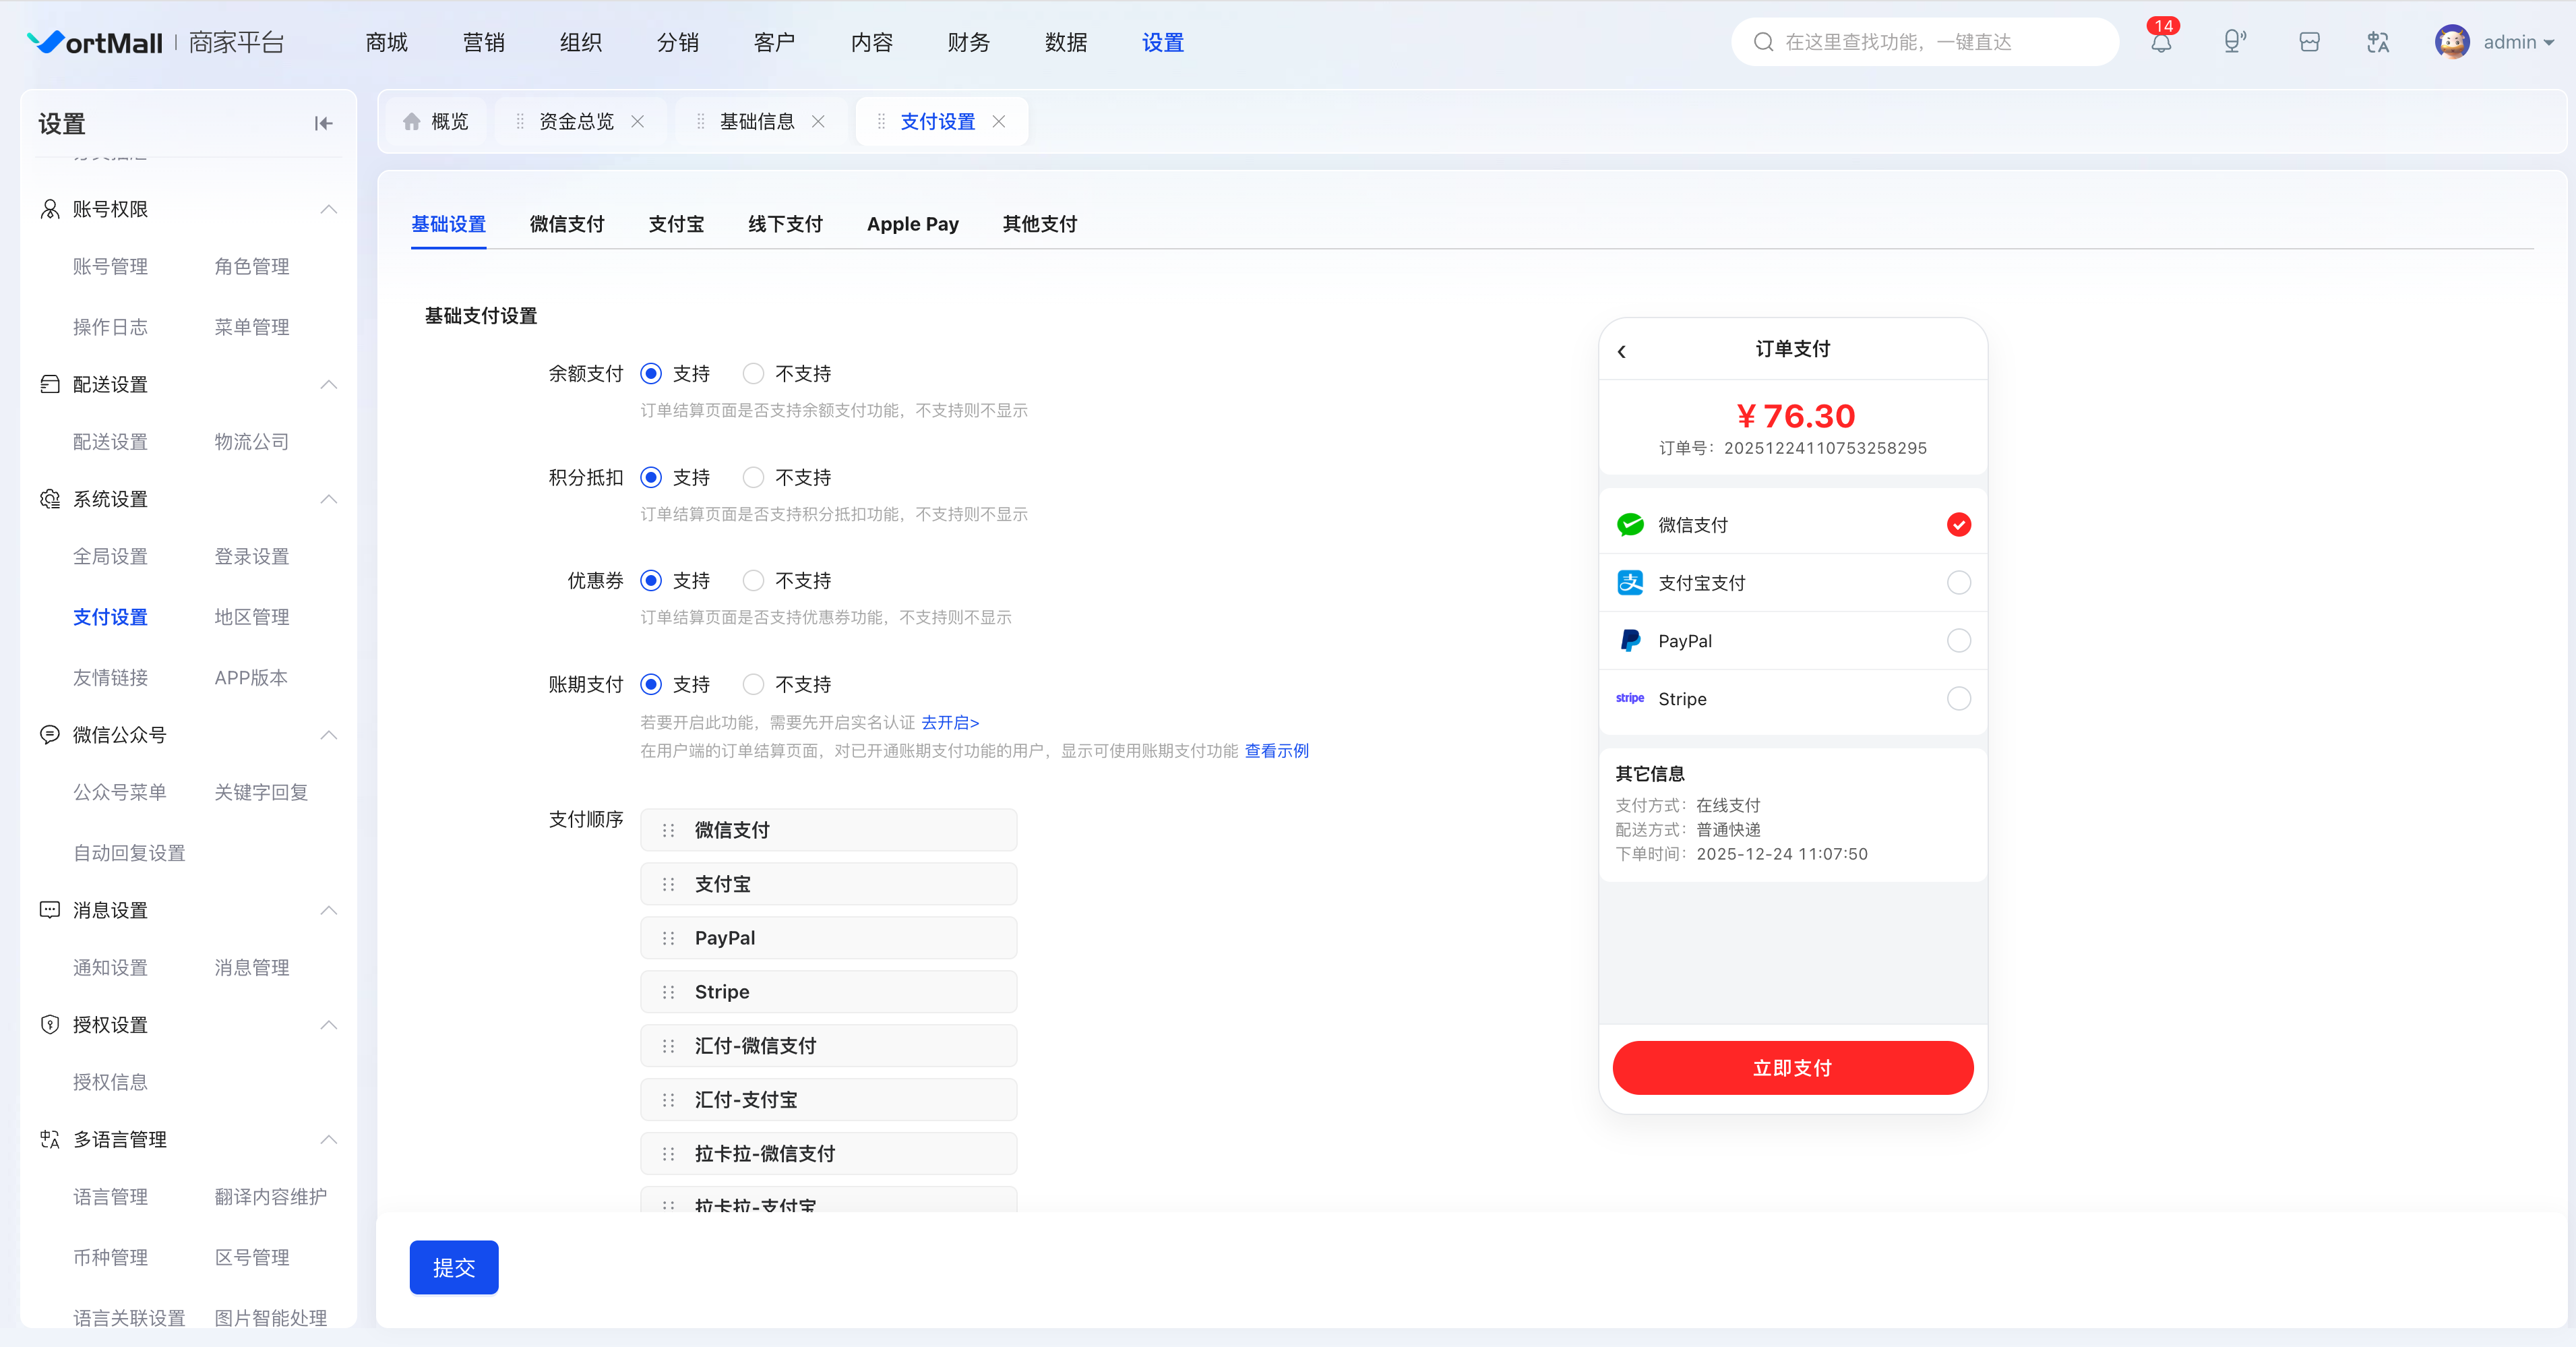This screenshot has height=1347, width=2576.
Task: Open the admin user dropdown
Action: point(2518,42)
